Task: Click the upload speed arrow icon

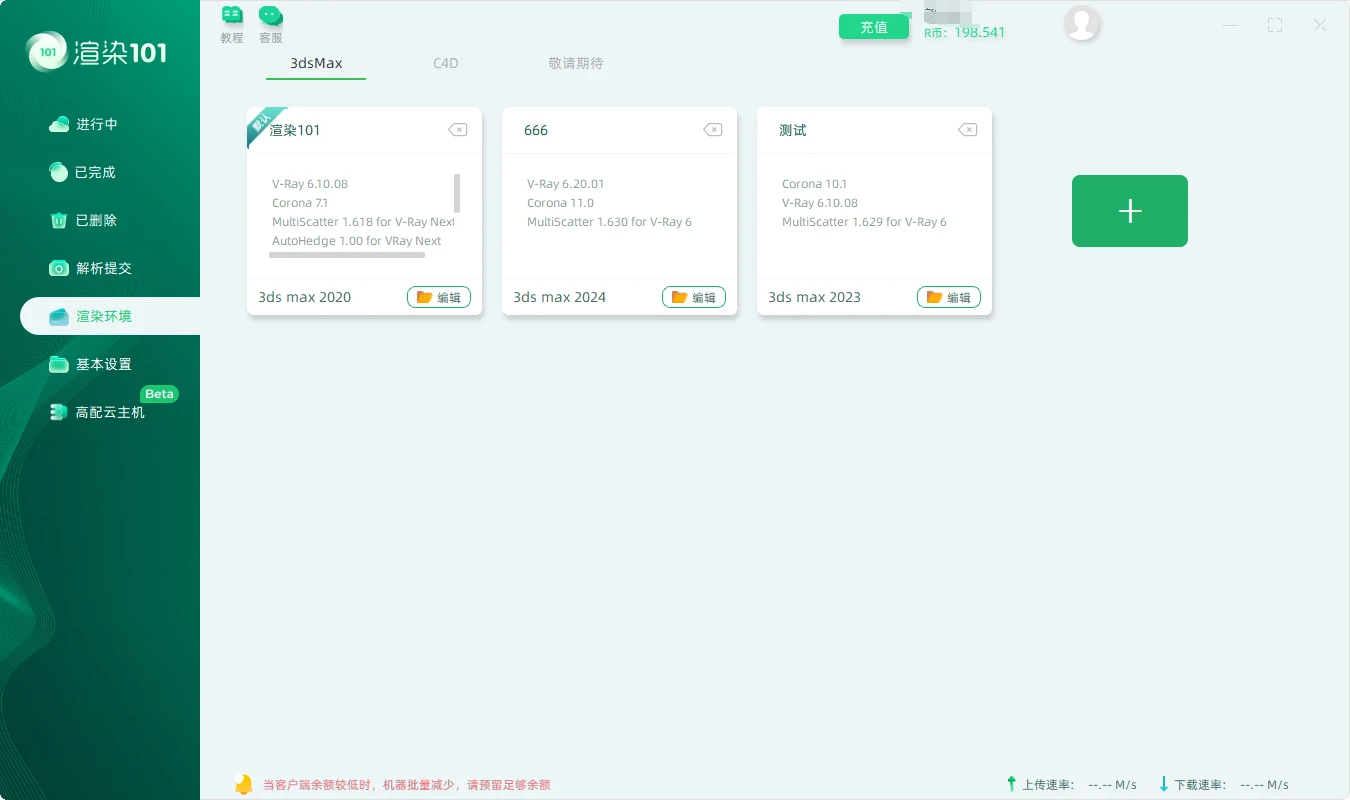Action: tap(1011, 784)
